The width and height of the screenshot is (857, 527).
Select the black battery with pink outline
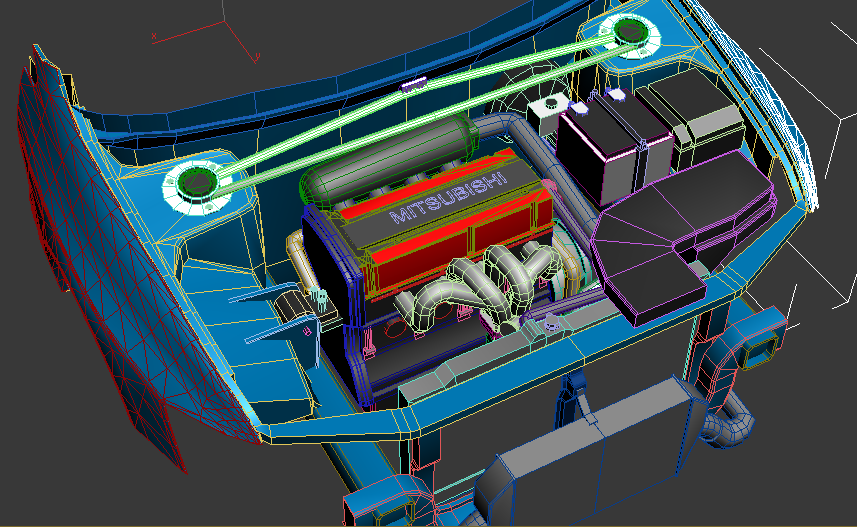pyautogui.click(x=613, y=147)
